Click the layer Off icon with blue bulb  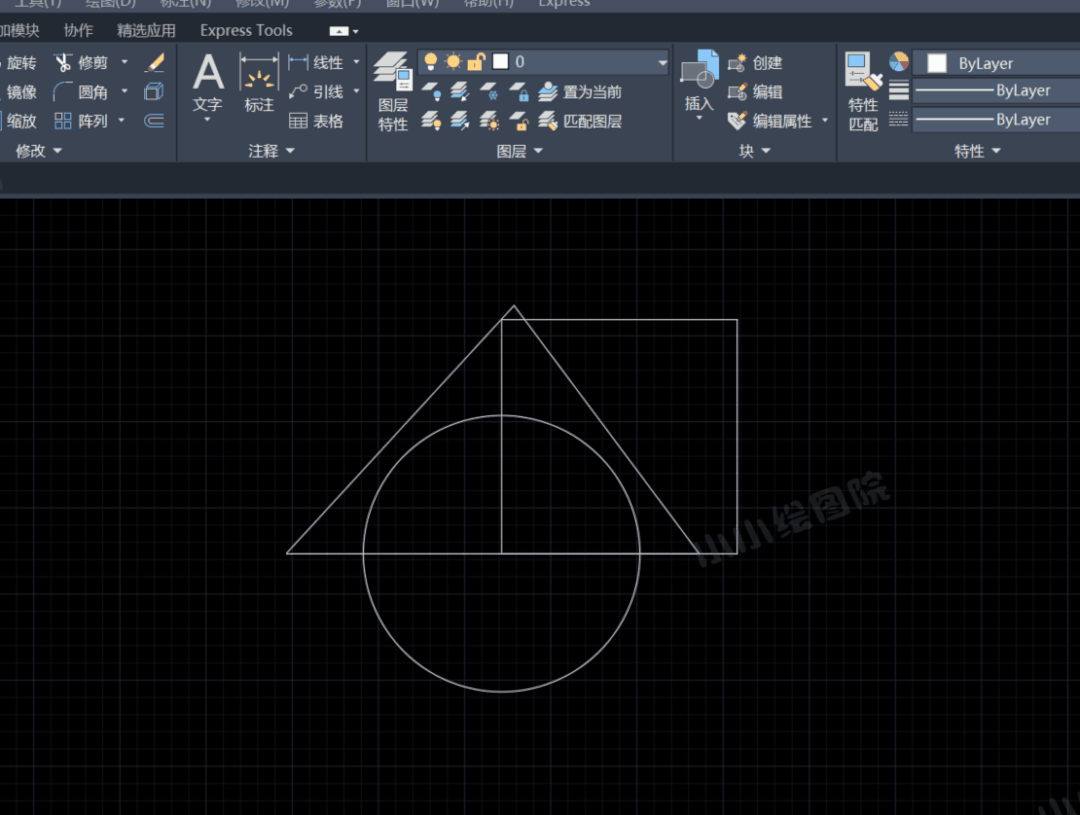click(431, 91)
